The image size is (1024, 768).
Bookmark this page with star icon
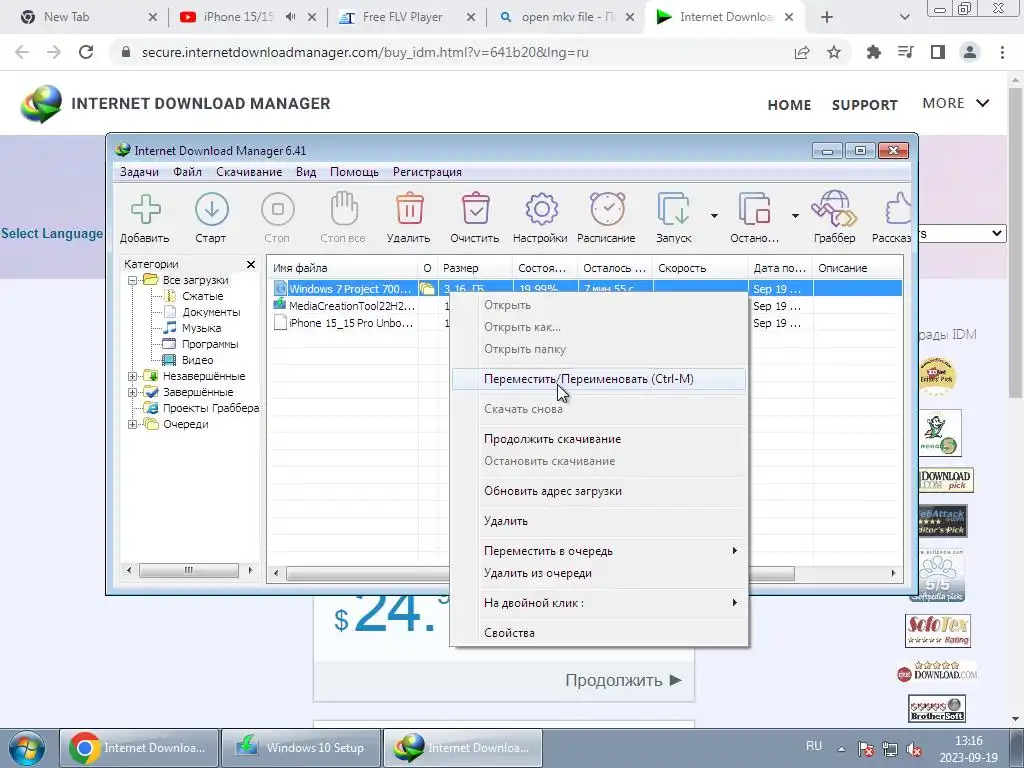tap(834, 52)
